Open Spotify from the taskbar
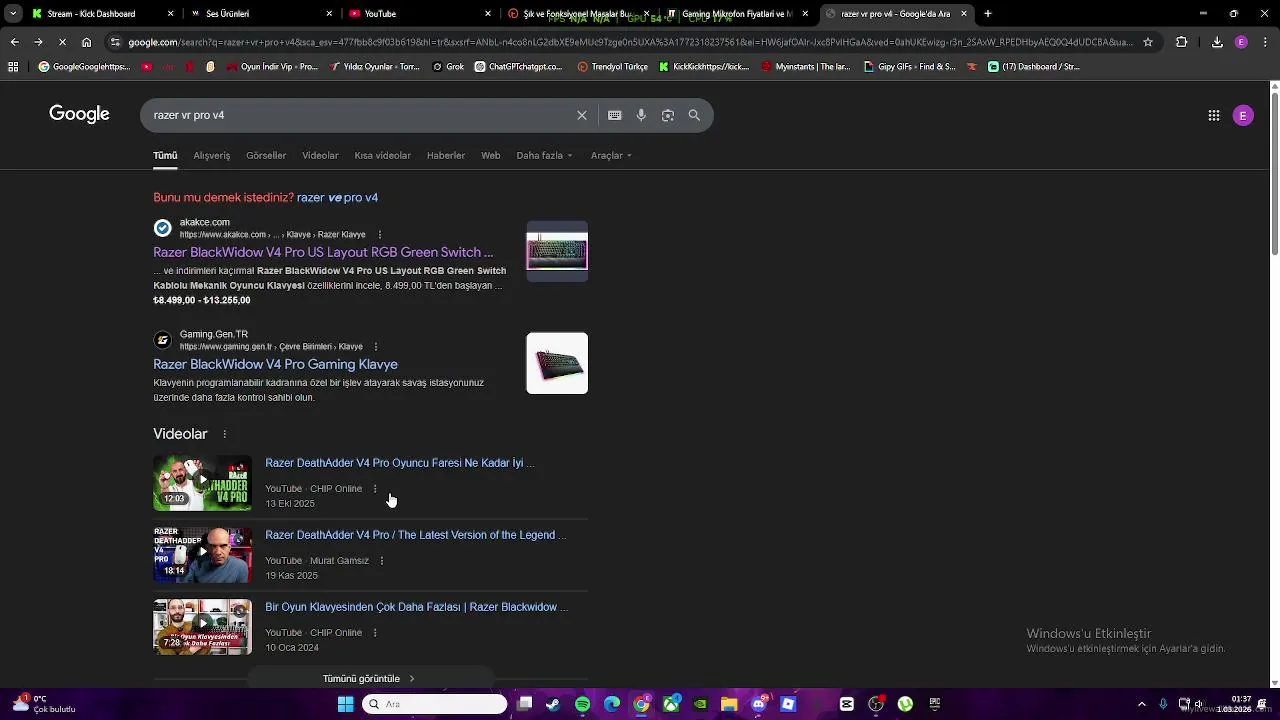Viewport: 1280px width, 720px height. point(583,704)
